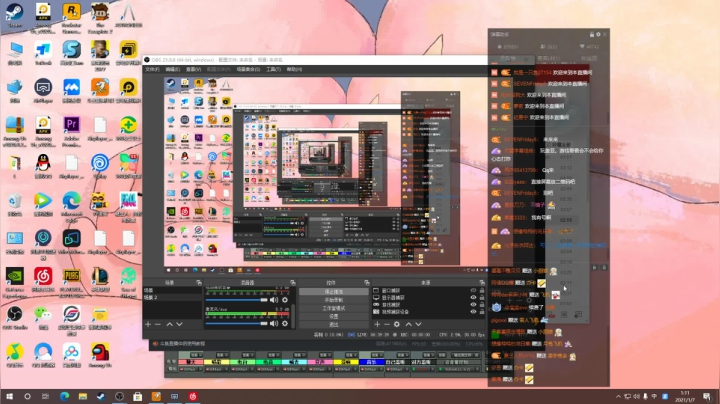This screenshot has height=404, width=720.
Task: Open second audio track's gear settings in mixer
Action: coord(285,323)
